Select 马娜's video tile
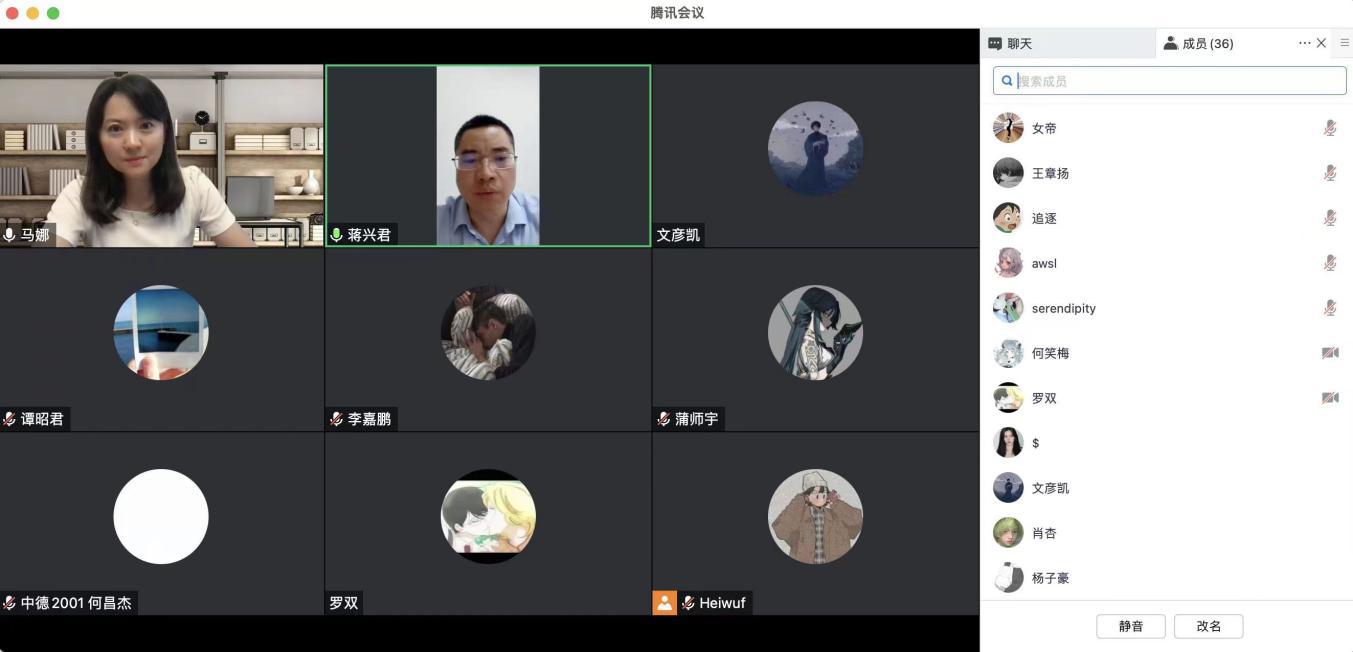 pyautogui.click(x=161, y=156)
